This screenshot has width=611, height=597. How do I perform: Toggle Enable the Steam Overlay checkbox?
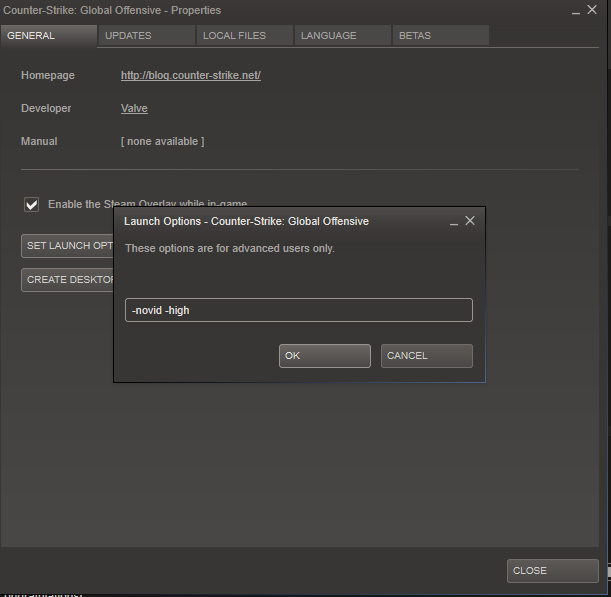pos(32,204)
